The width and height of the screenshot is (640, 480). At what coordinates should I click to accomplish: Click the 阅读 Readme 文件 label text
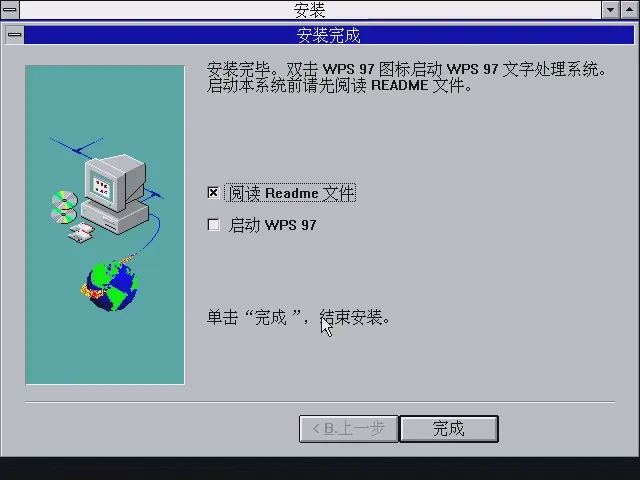tap(290, 193)
